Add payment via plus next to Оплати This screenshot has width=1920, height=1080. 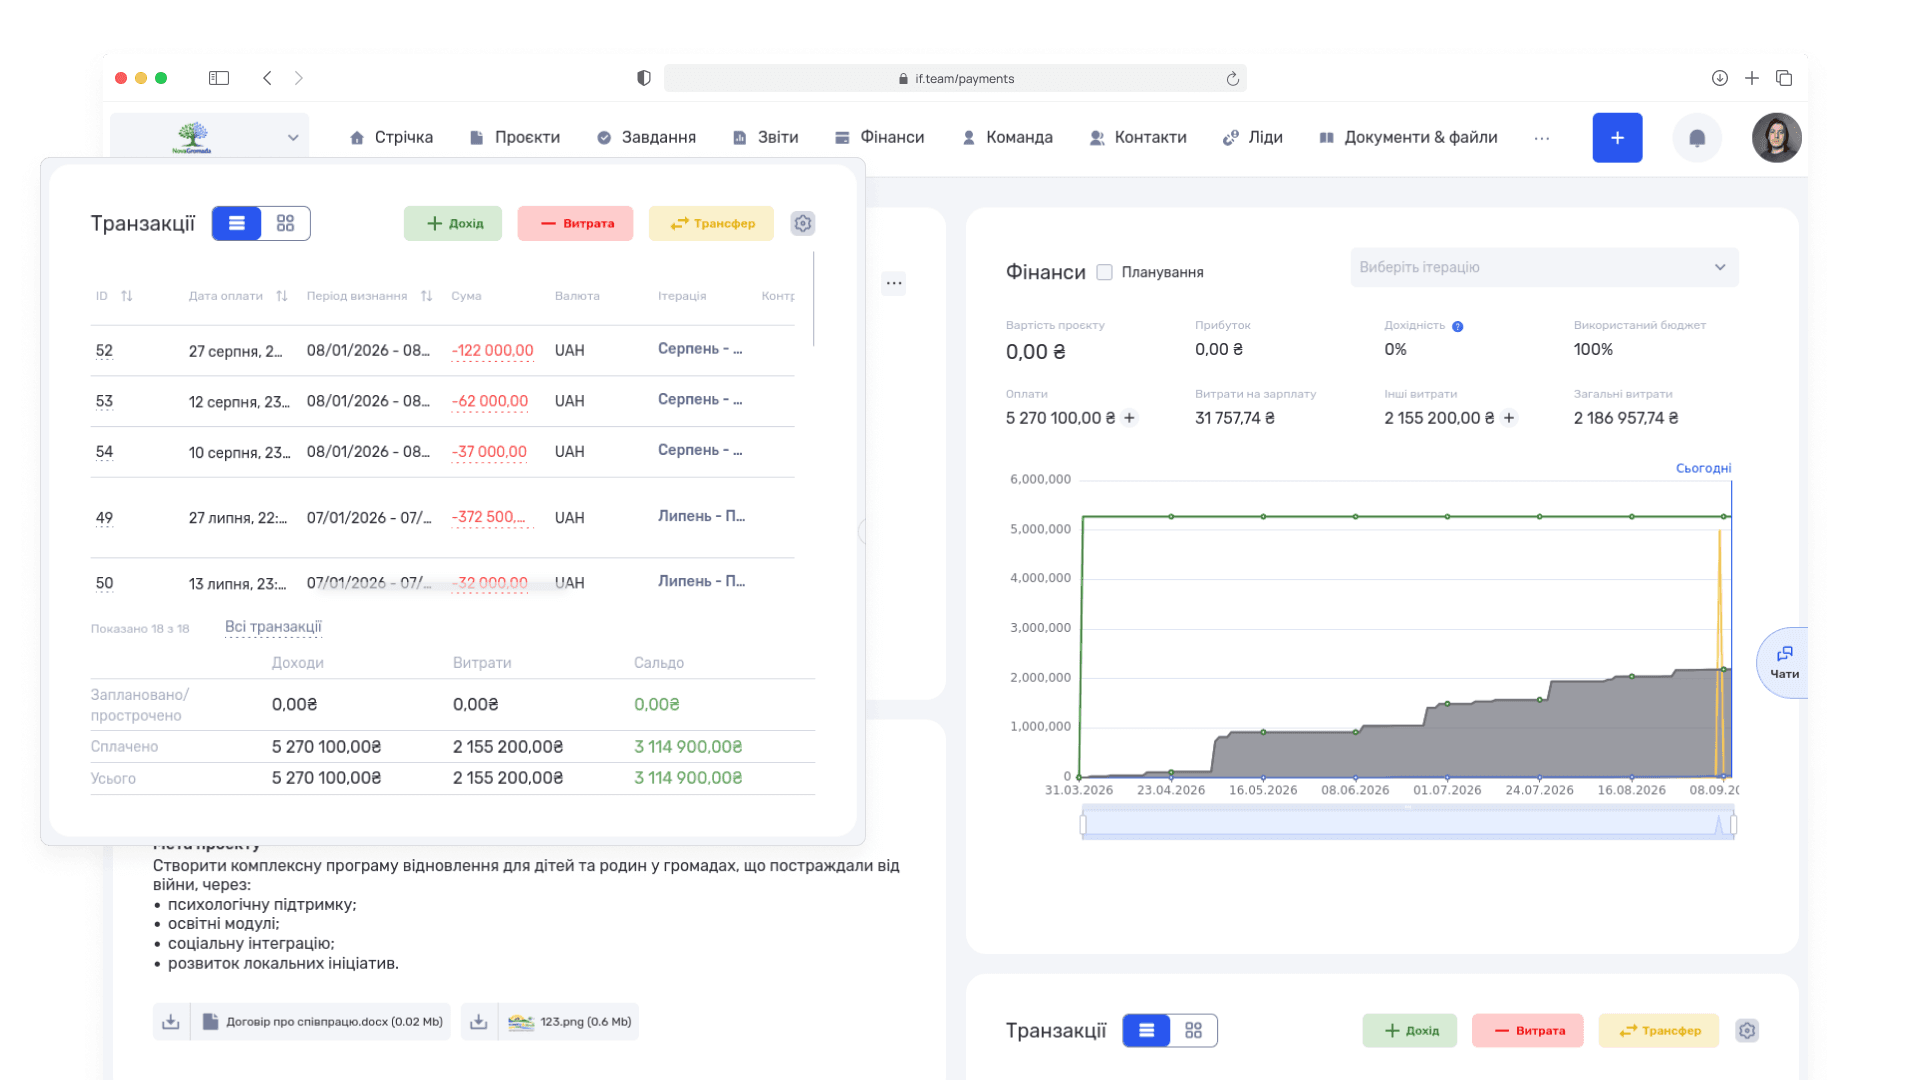[x=1129, y=418]
